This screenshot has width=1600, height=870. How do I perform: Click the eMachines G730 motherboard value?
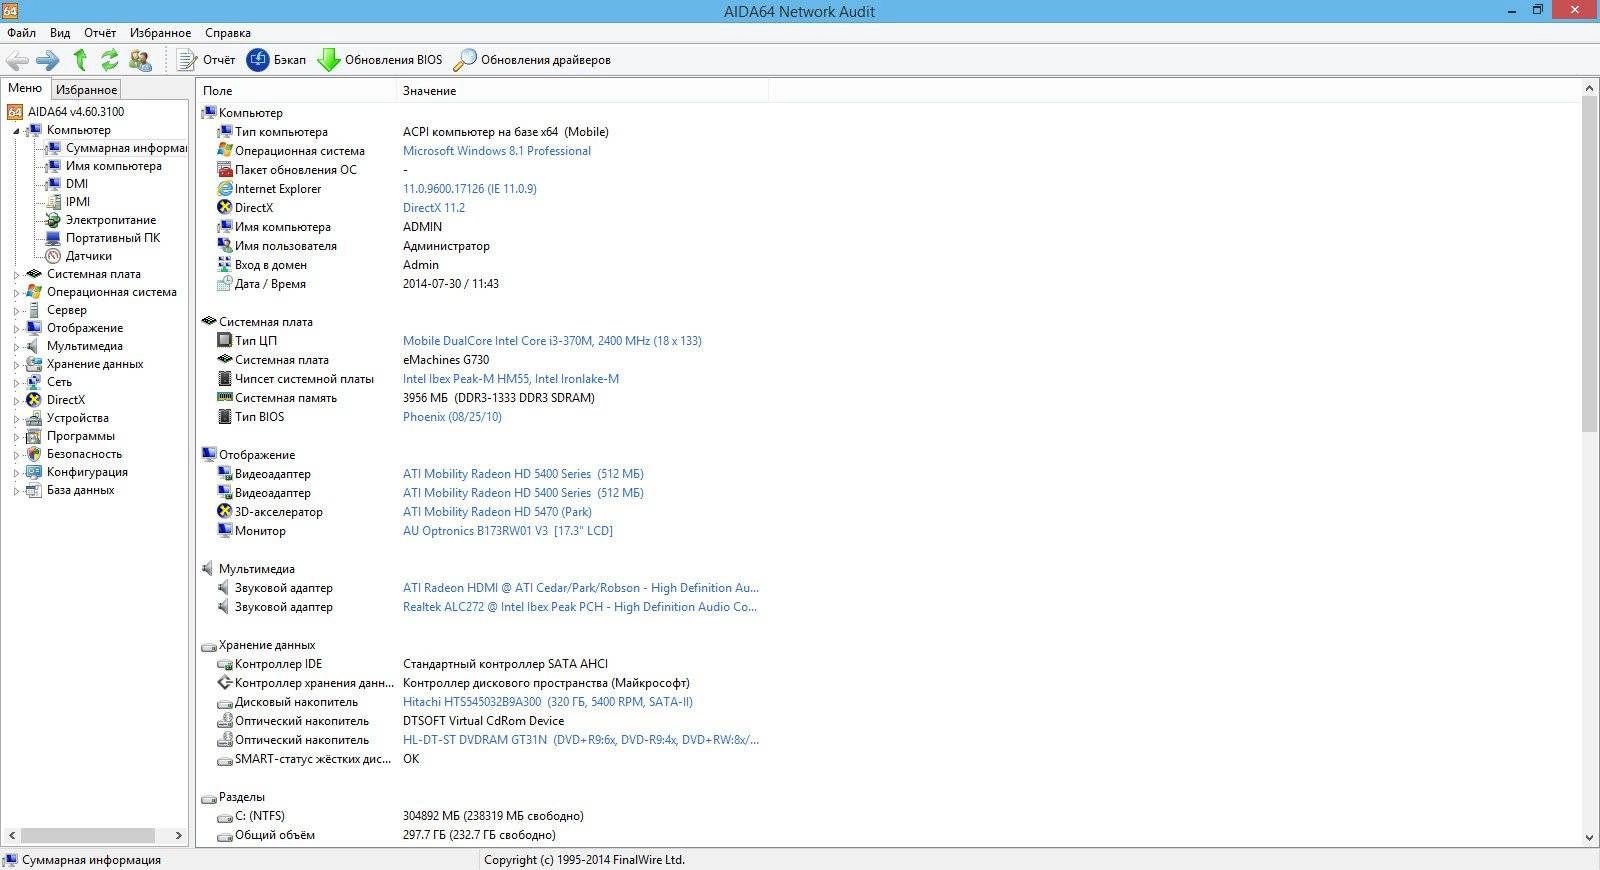point(446,360)
